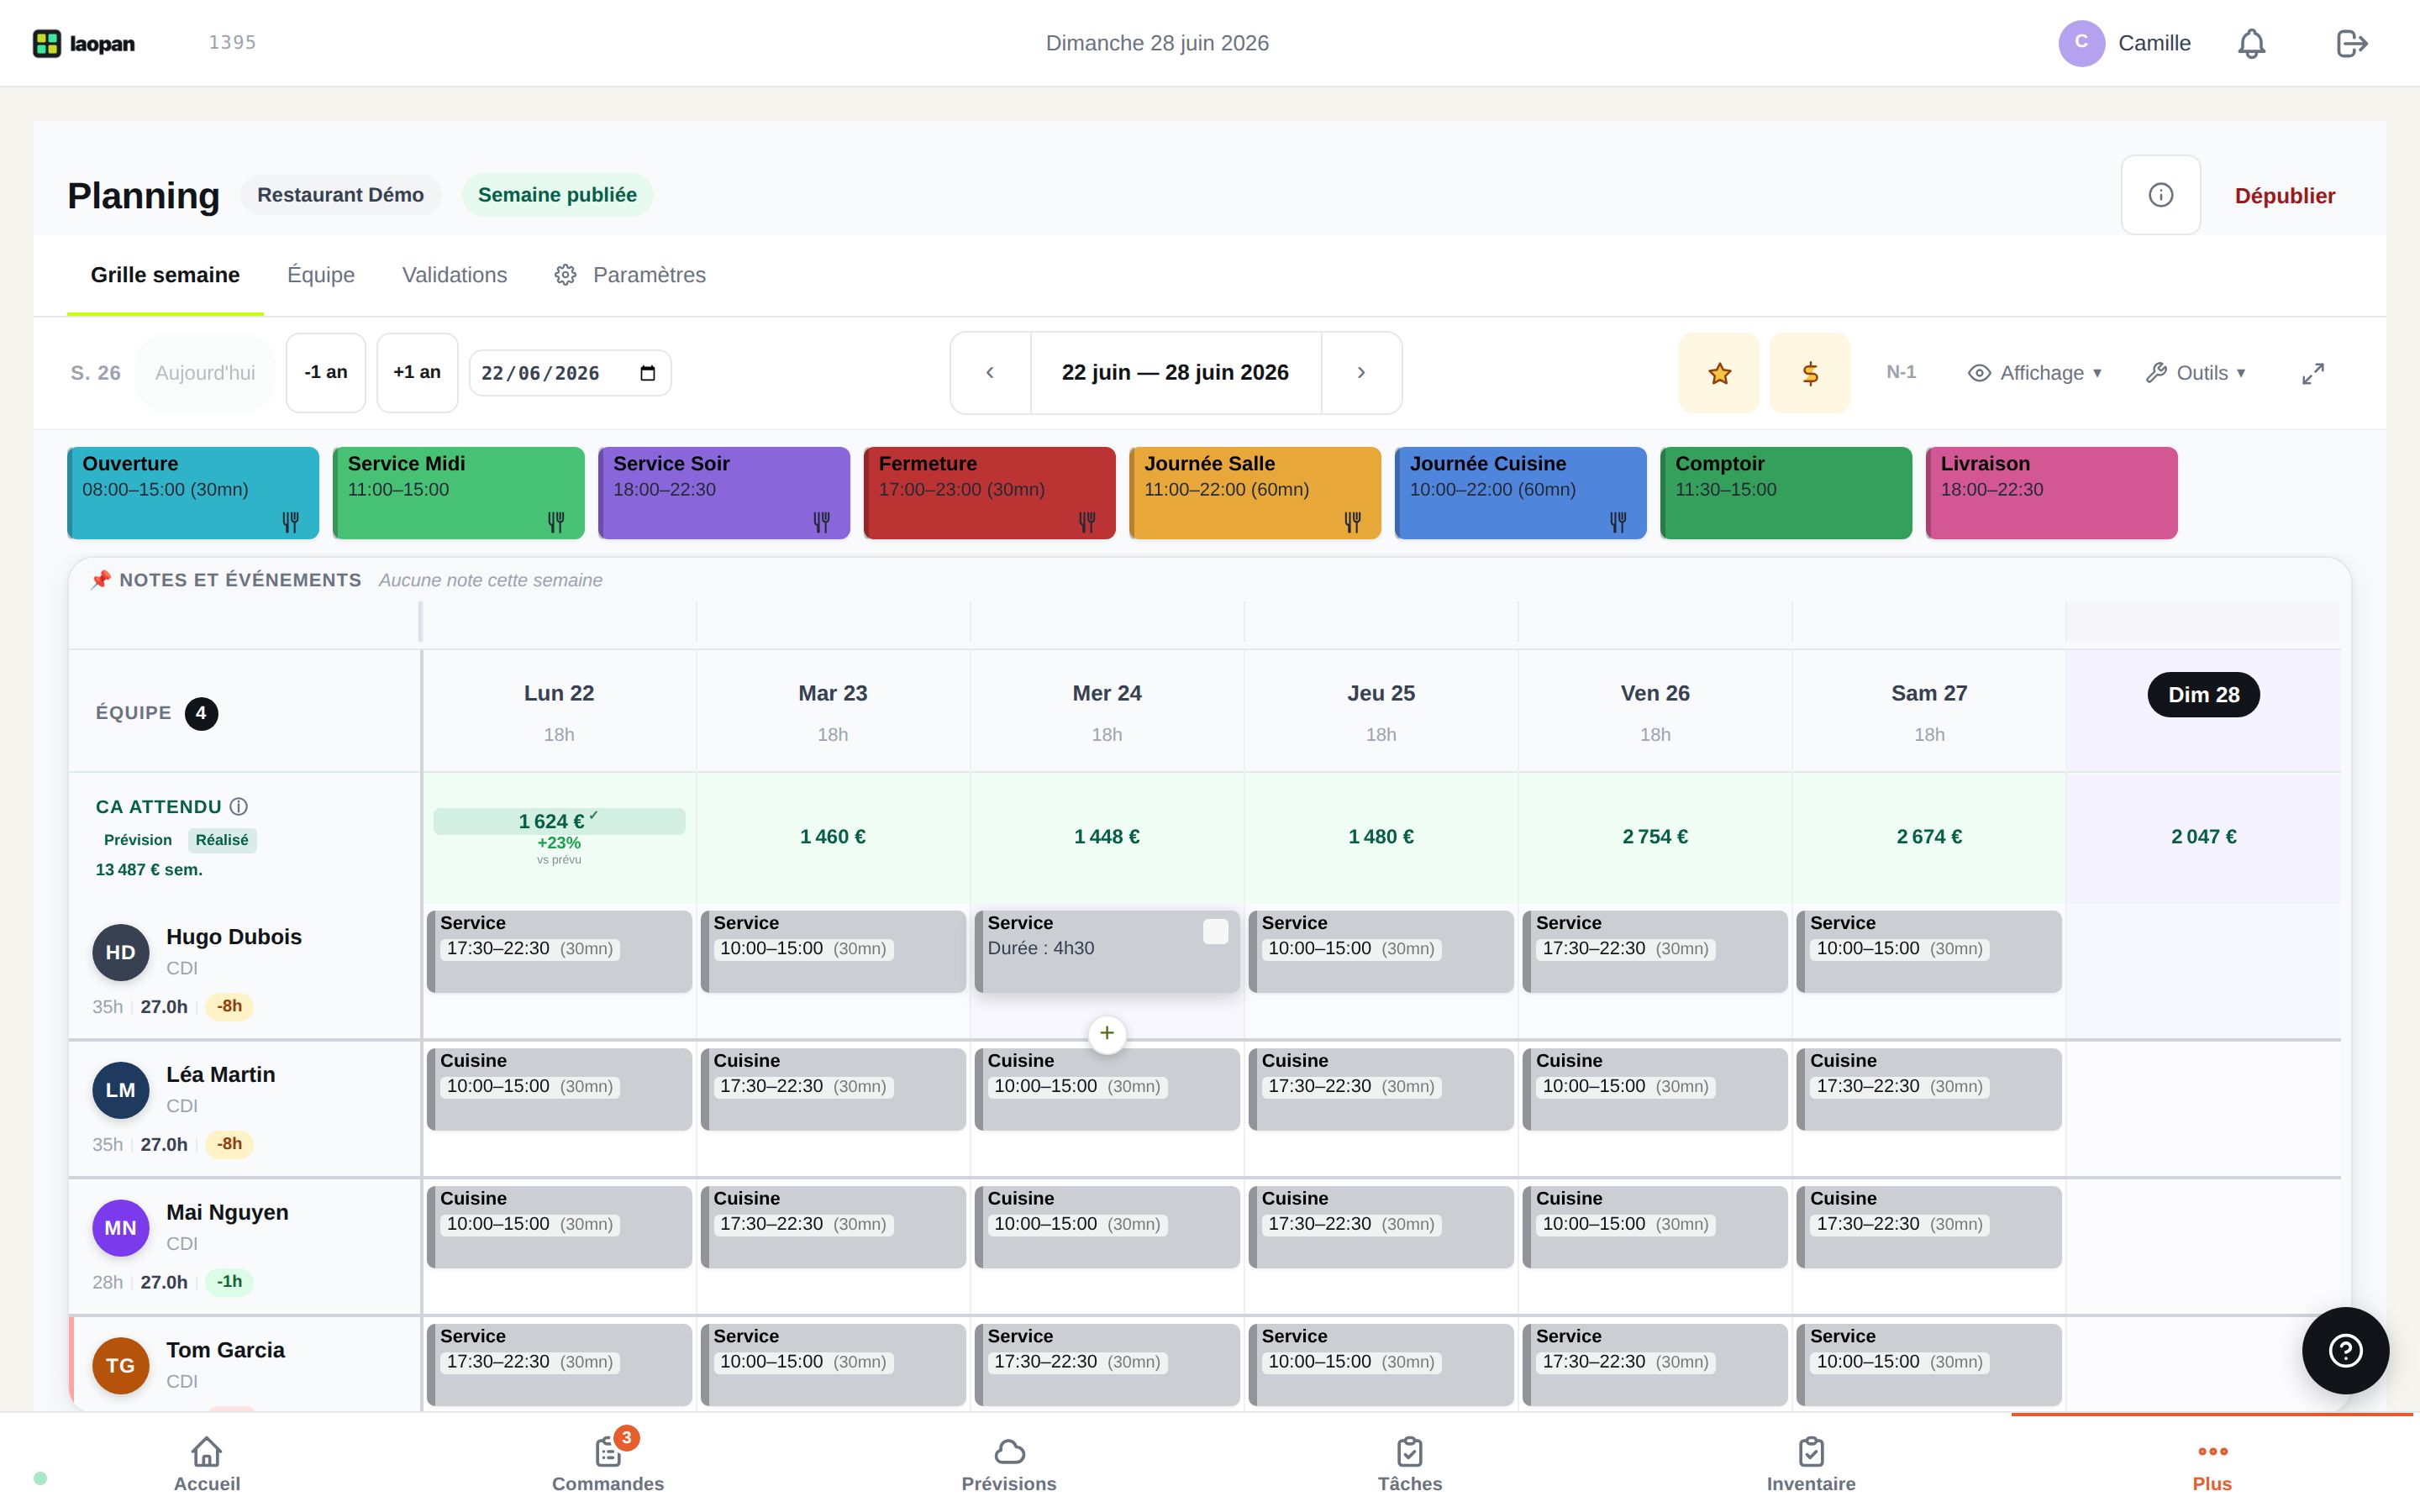This screenshot has height=1512, width=2420.
Task: Open Accueil from bottom navigation
Action: [x=207, y=1464]
